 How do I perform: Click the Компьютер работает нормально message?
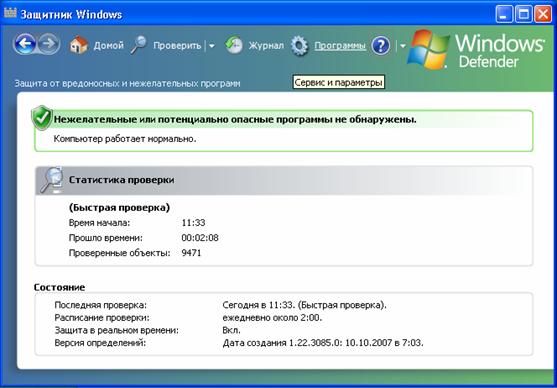coord(125,139)
